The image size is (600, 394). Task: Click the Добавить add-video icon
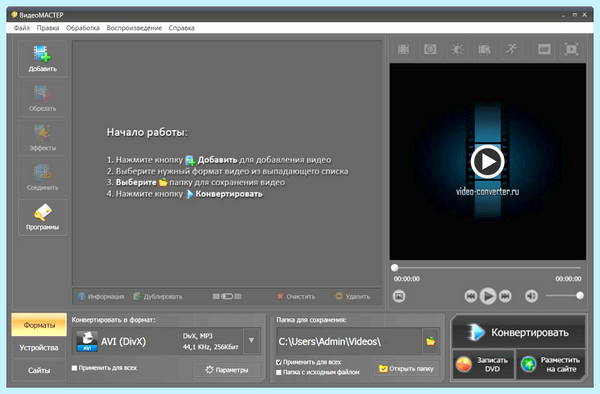(x=42, y=59)
